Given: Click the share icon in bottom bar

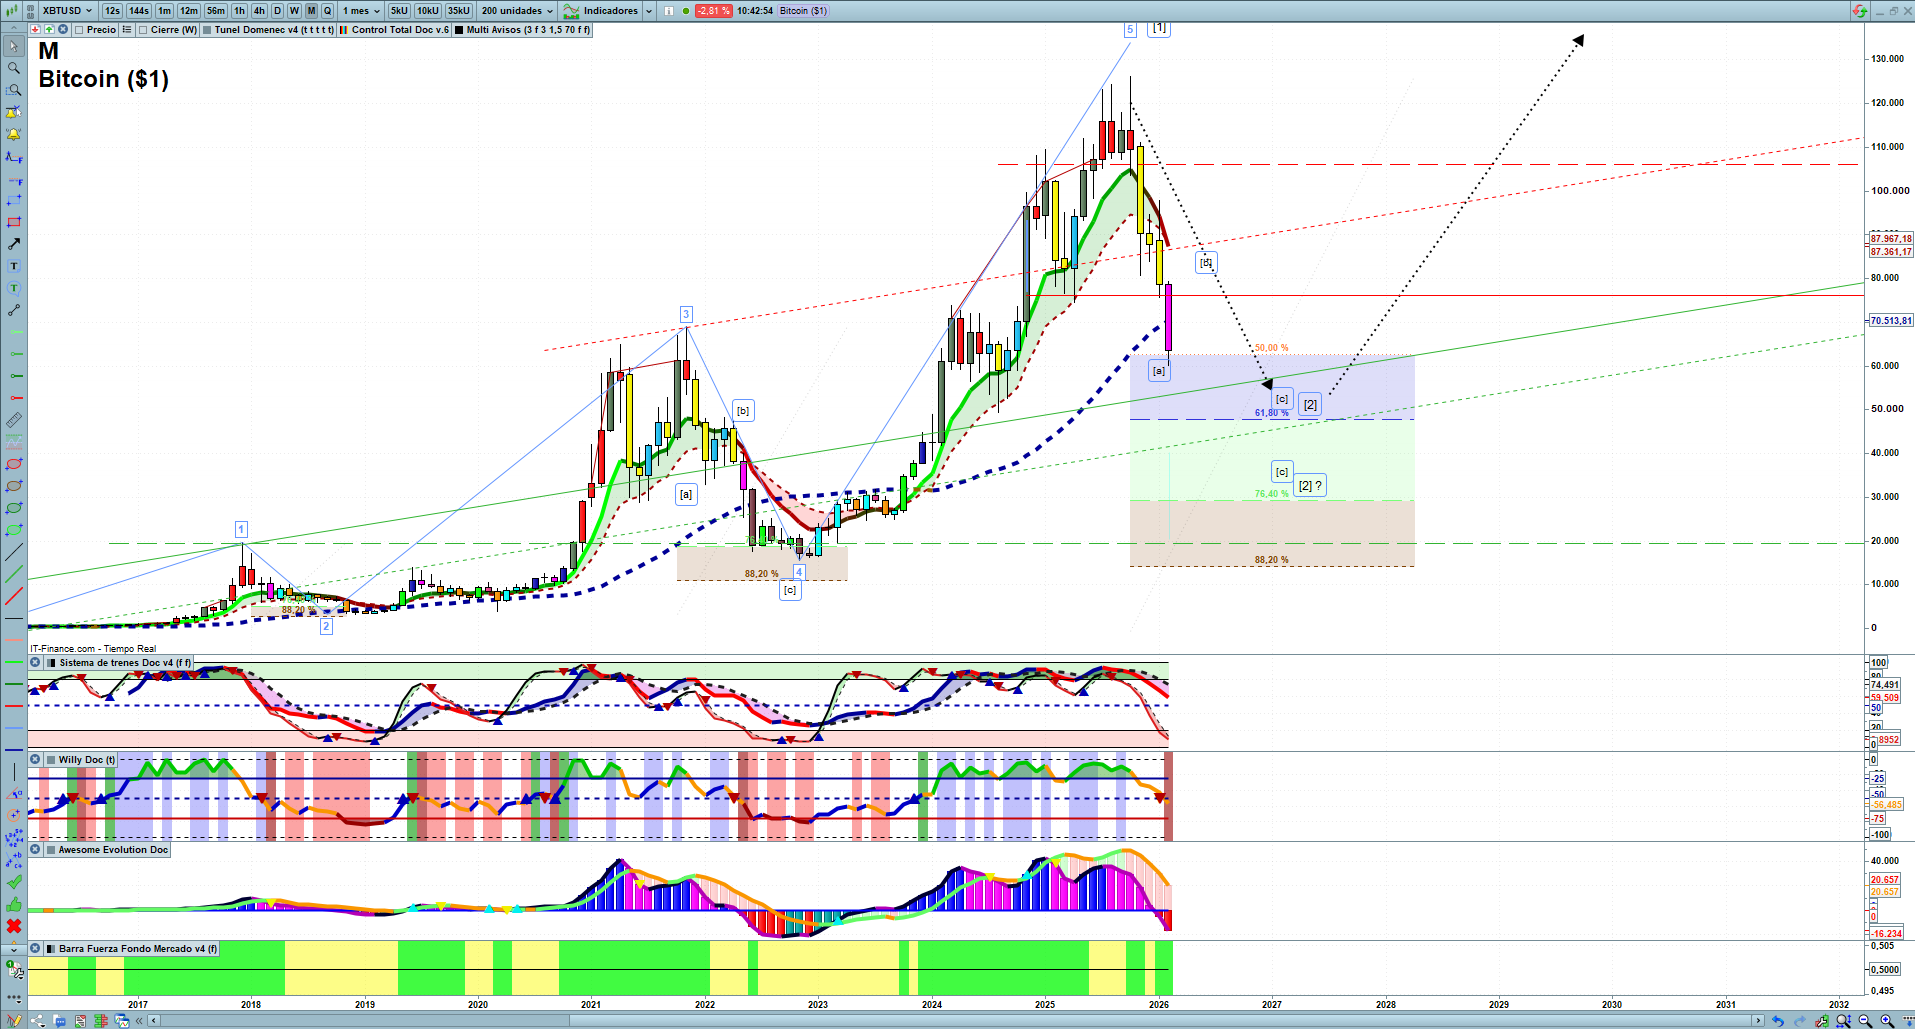Looking at the screenshot, I should (x=38, y=1021).
